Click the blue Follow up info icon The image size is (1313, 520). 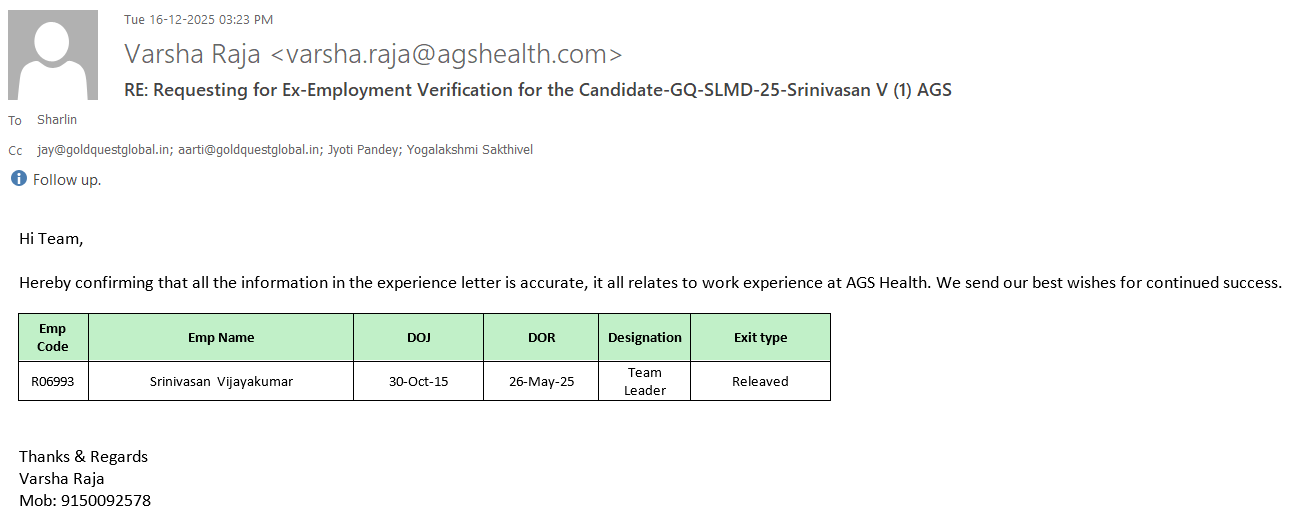[19, 179]
